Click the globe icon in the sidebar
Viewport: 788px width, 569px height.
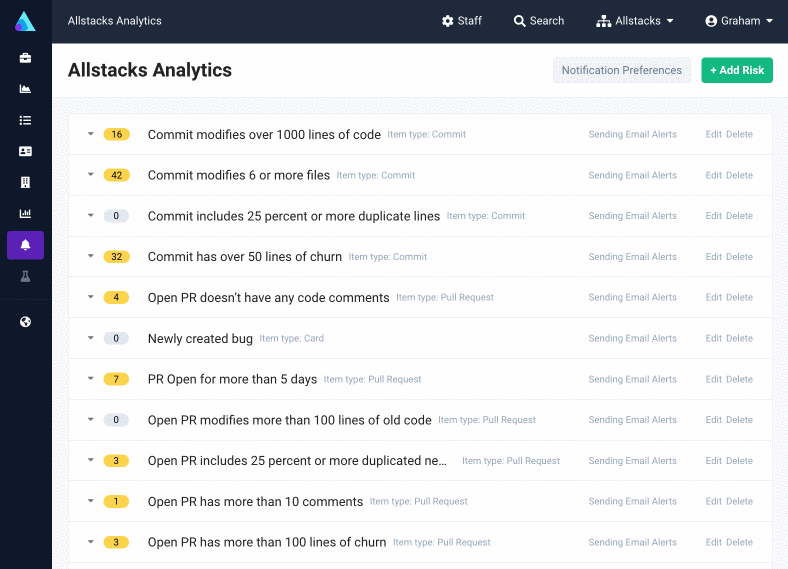pos(25,322)
